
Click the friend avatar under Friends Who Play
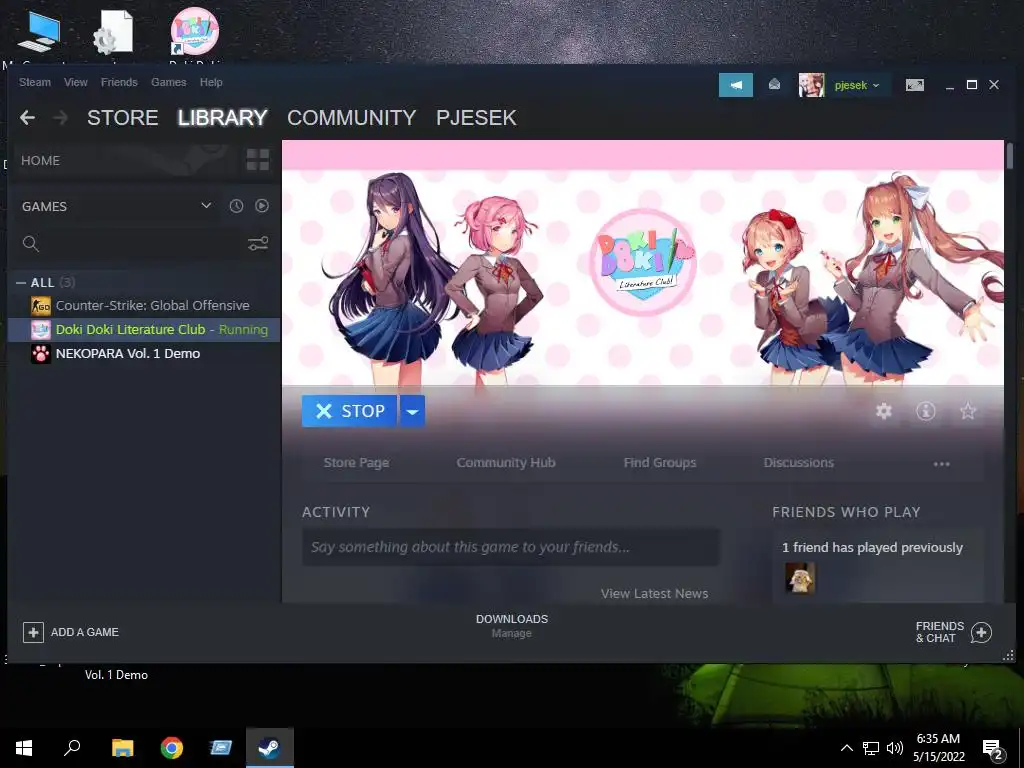pyautogui.click(x=799, y=578)
